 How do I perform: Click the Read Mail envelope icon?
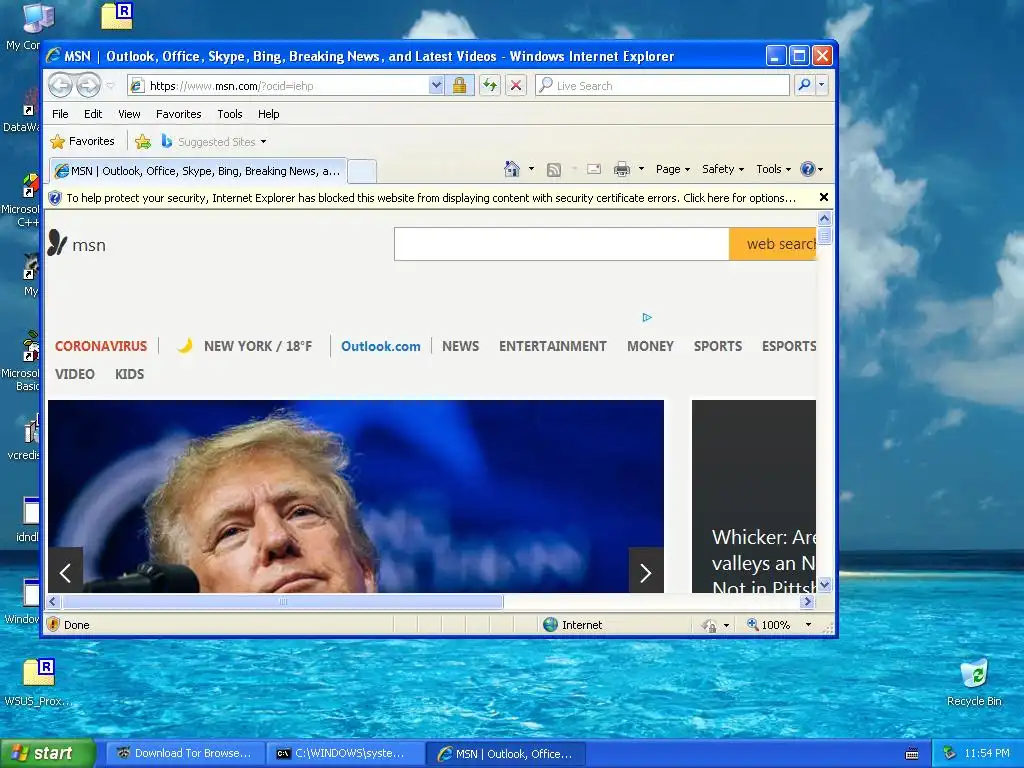pyautogui.click(x=594, y=169)
